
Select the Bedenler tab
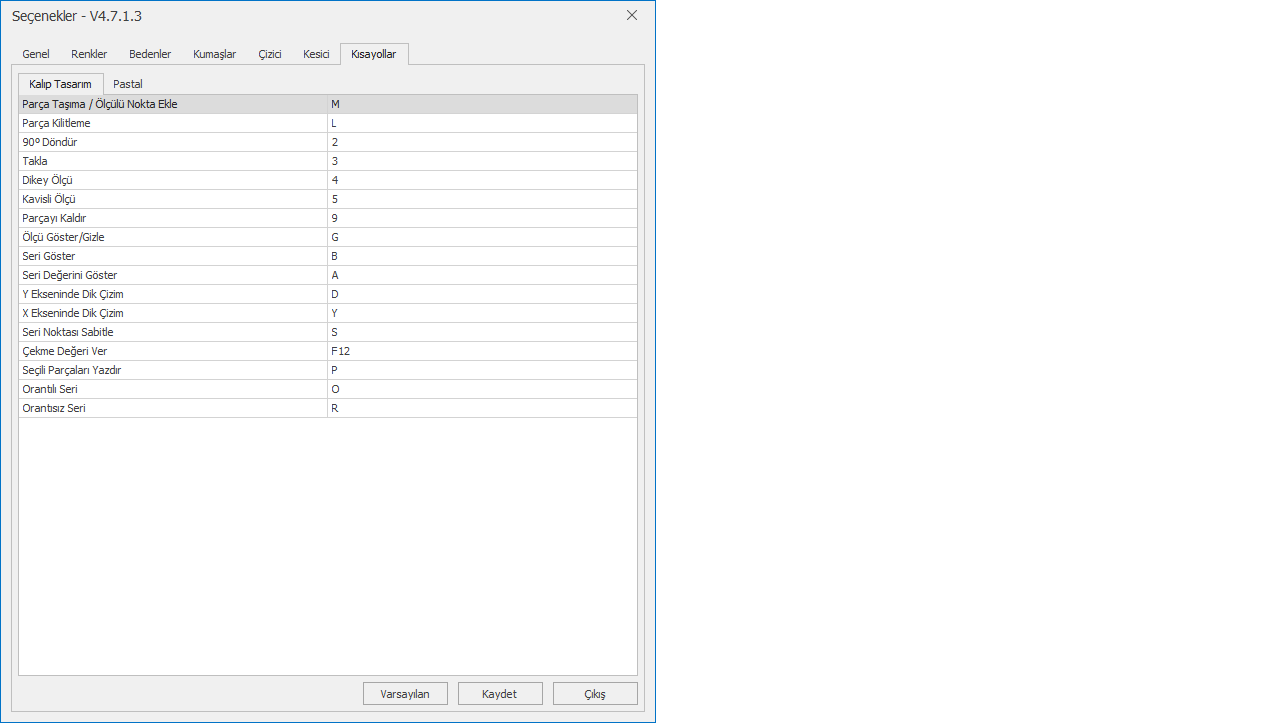(150, 54)
